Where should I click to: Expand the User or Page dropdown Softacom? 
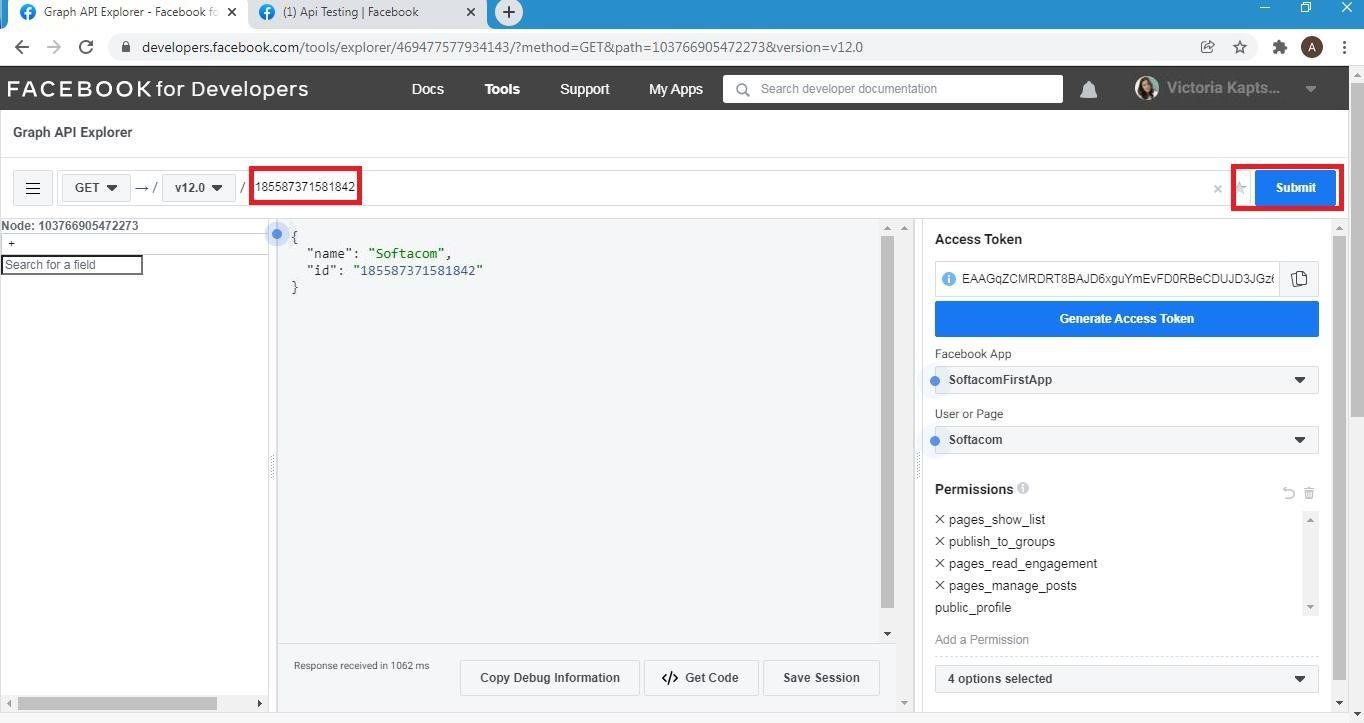[1126, 440]
